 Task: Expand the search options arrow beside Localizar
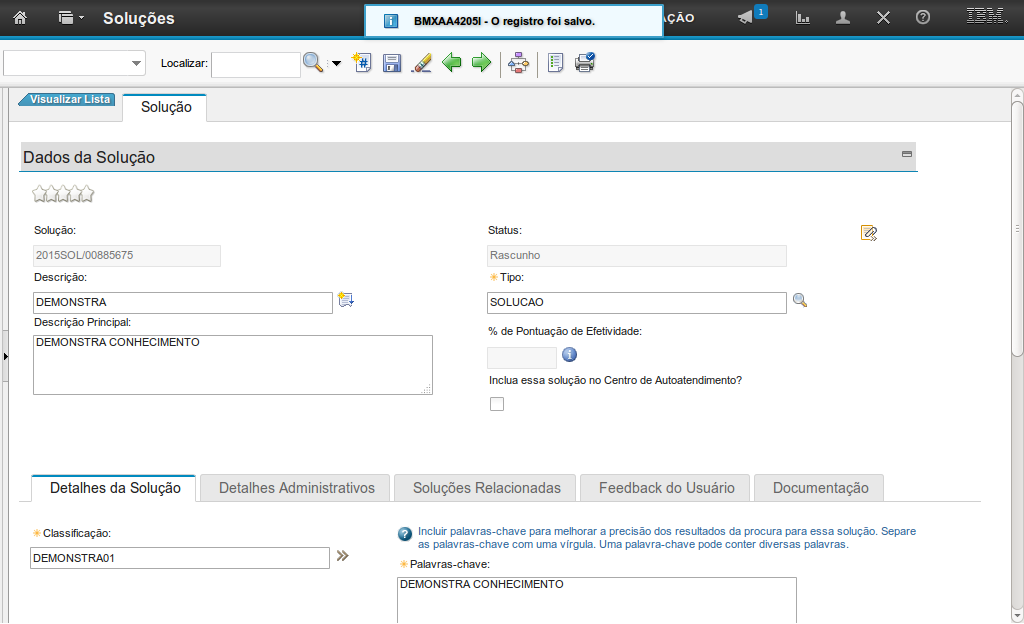(336, 64)
